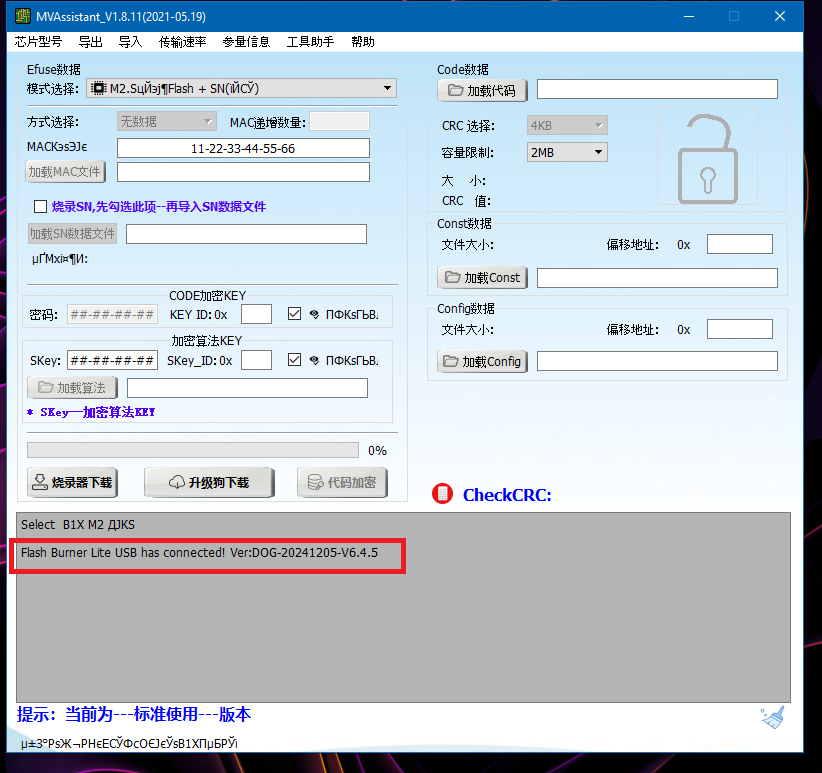Click the open padlock icon
Viewport: 822px width, 773px height.
[707, 160]
